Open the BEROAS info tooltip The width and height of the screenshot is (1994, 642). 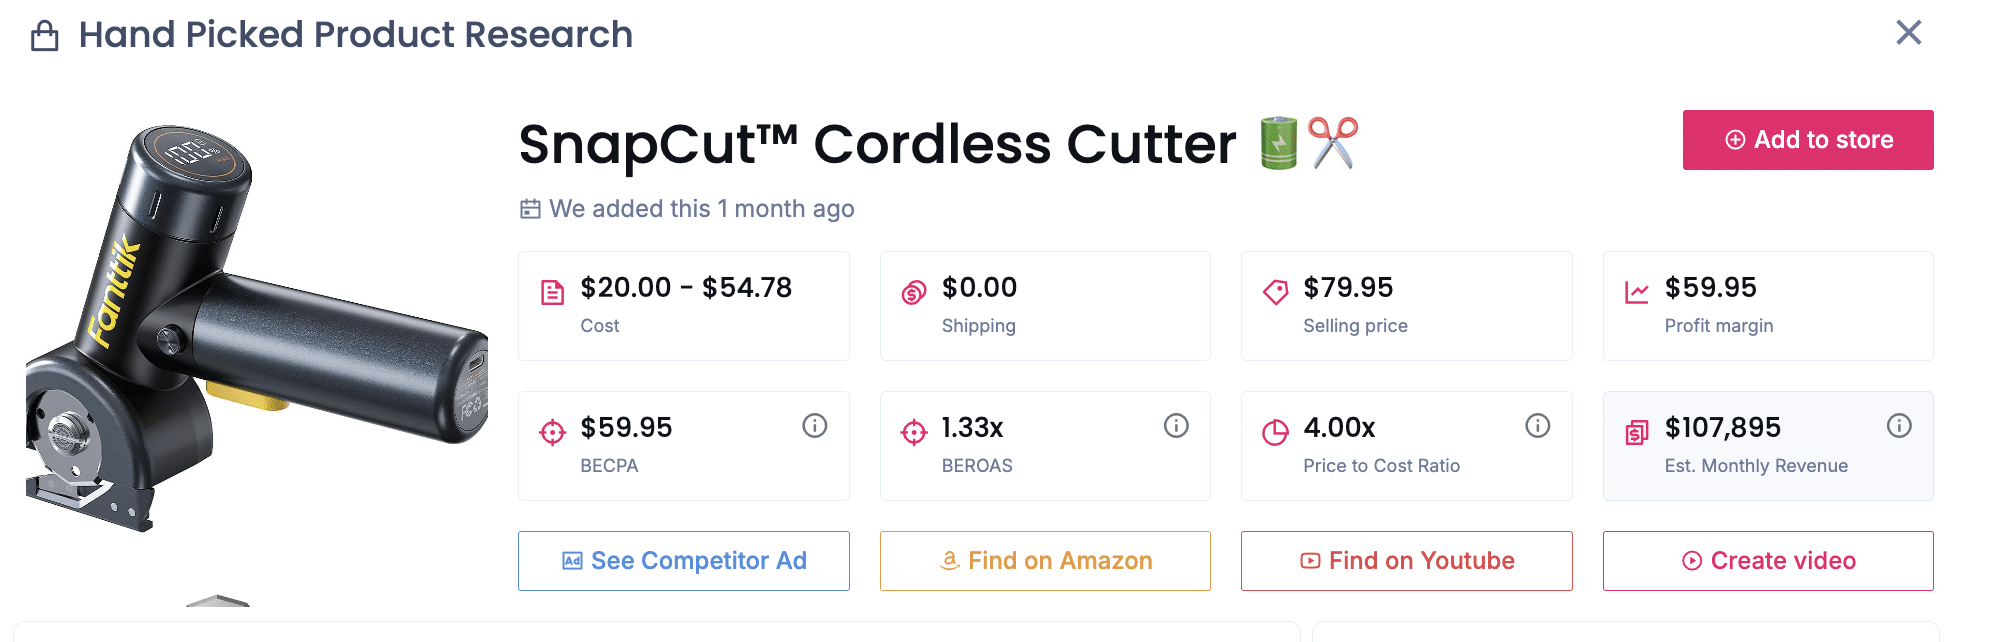pos(1175,425)
